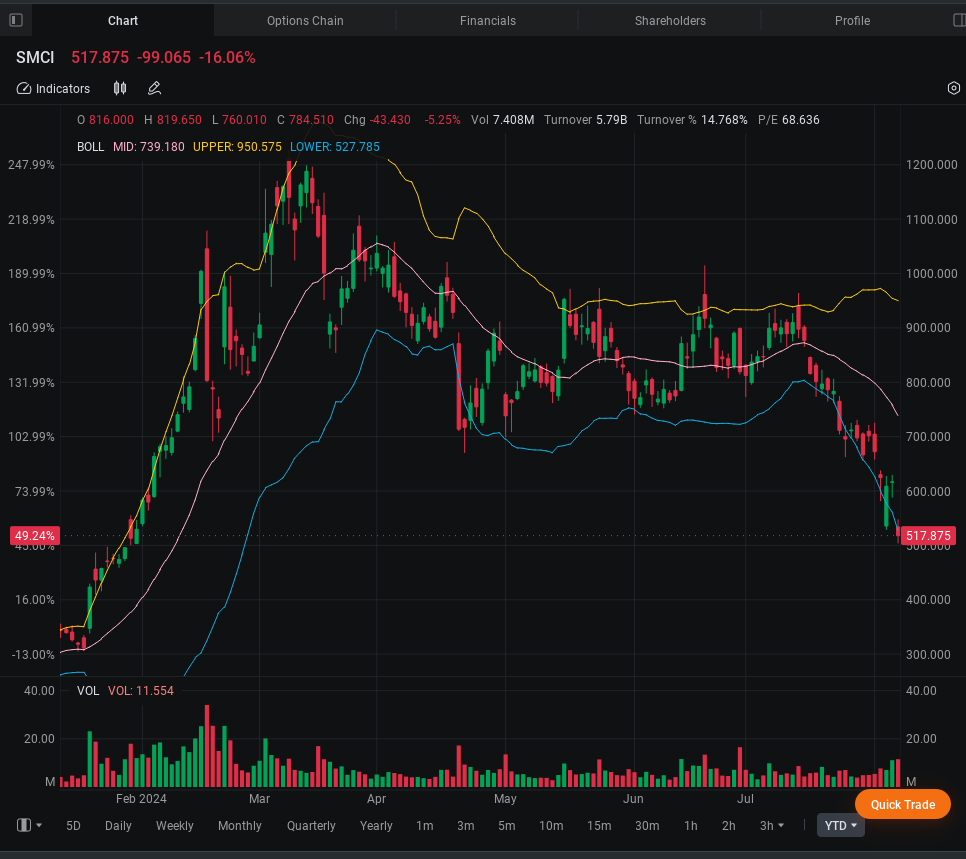The image size is (966, 859).
Task: Open chart settings hexagon icon
Action: click(x=953, y=89)
